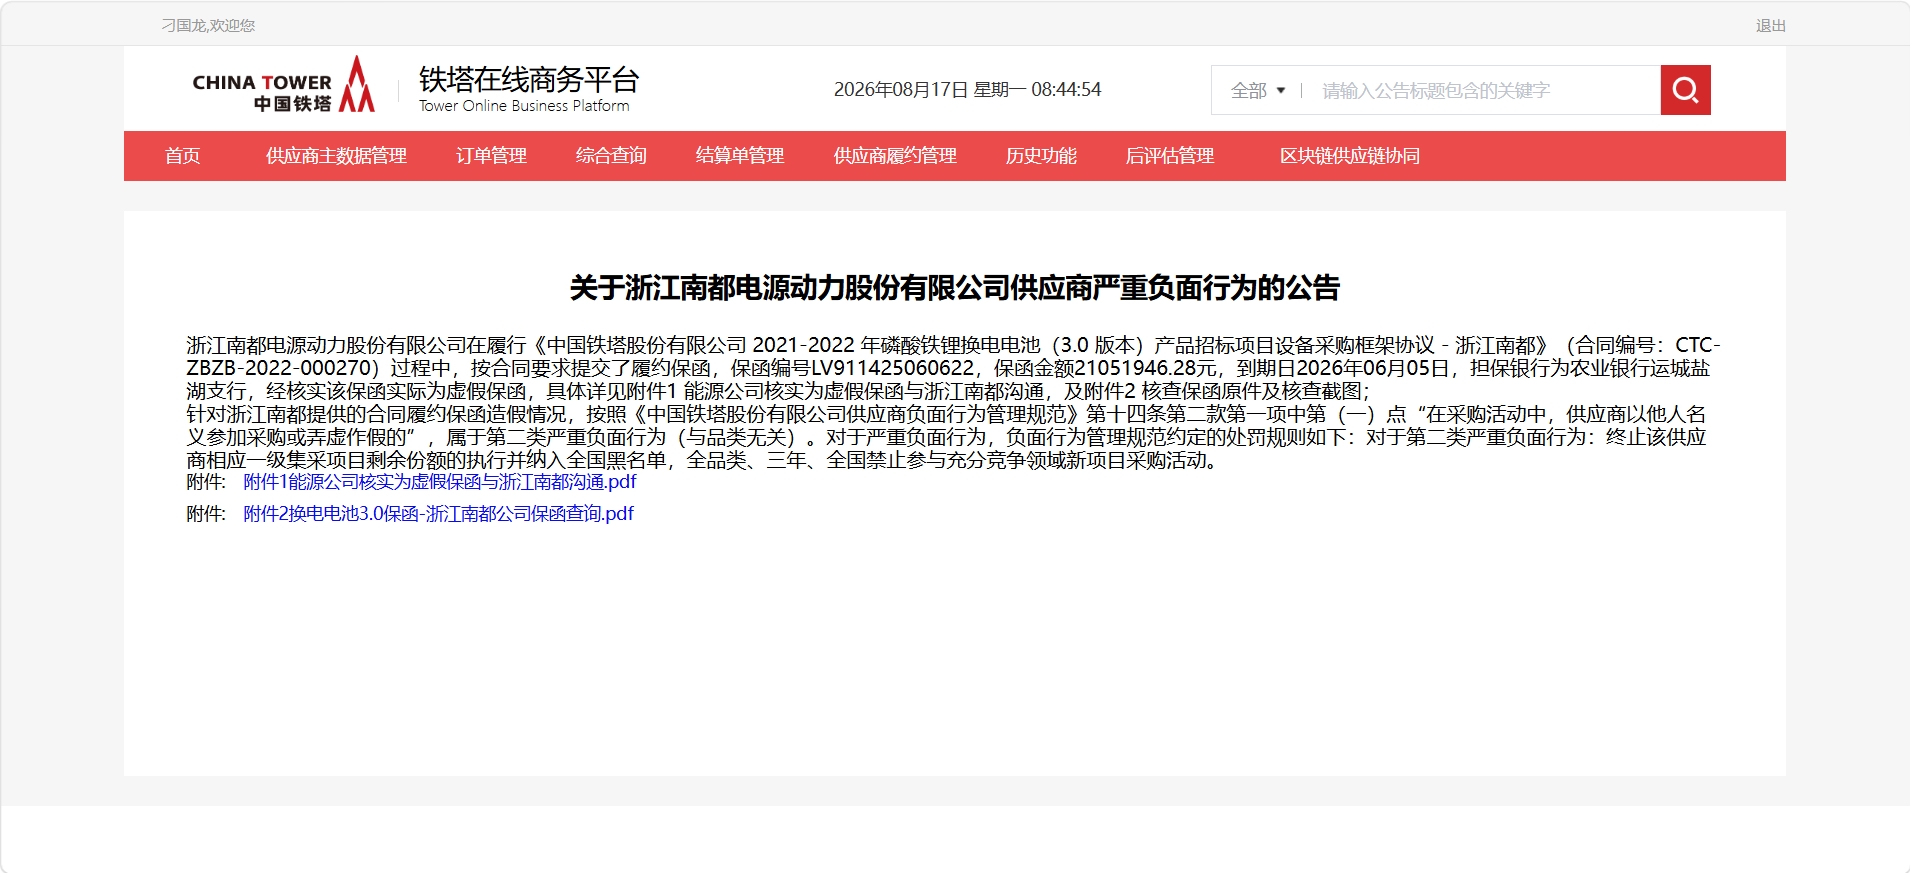1910x873 pixels.
Task: Open 历史功能 menu
Action: pyautogui.click(x=1041, y=156)
